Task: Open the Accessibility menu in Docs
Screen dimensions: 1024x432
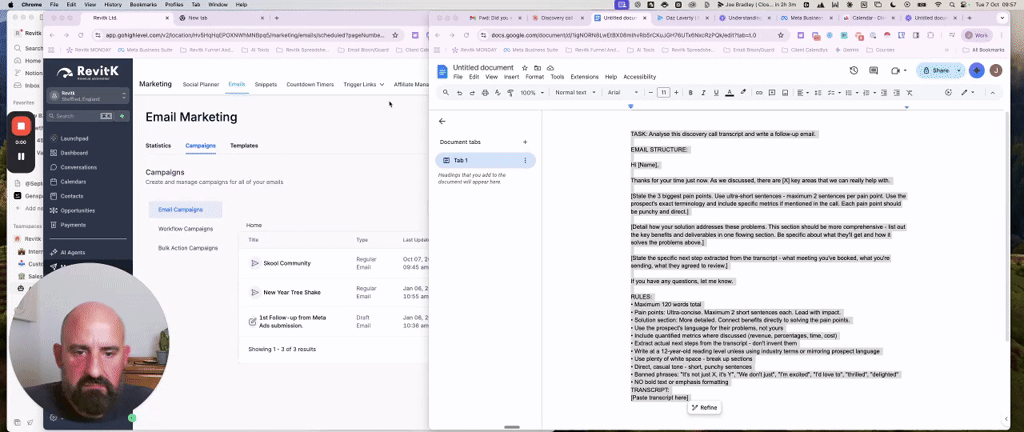Action: pyautogui.click(x=639, y=77)
